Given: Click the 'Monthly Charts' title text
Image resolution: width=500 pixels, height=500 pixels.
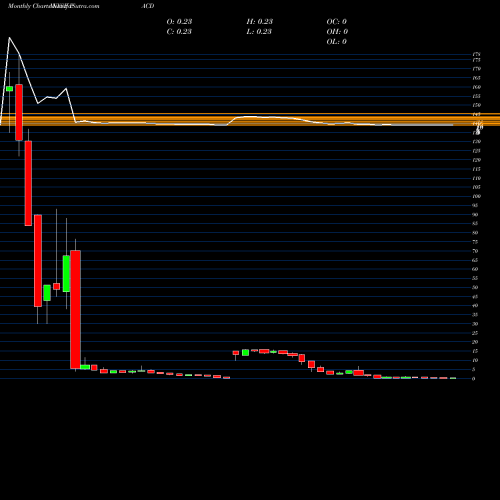Looking at the screenshot, I should click(29, 6).
